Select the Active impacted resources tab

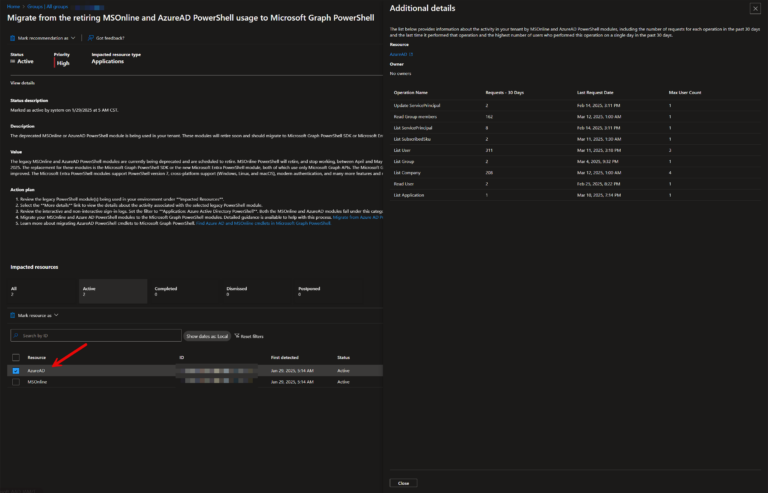pos(113,291)
